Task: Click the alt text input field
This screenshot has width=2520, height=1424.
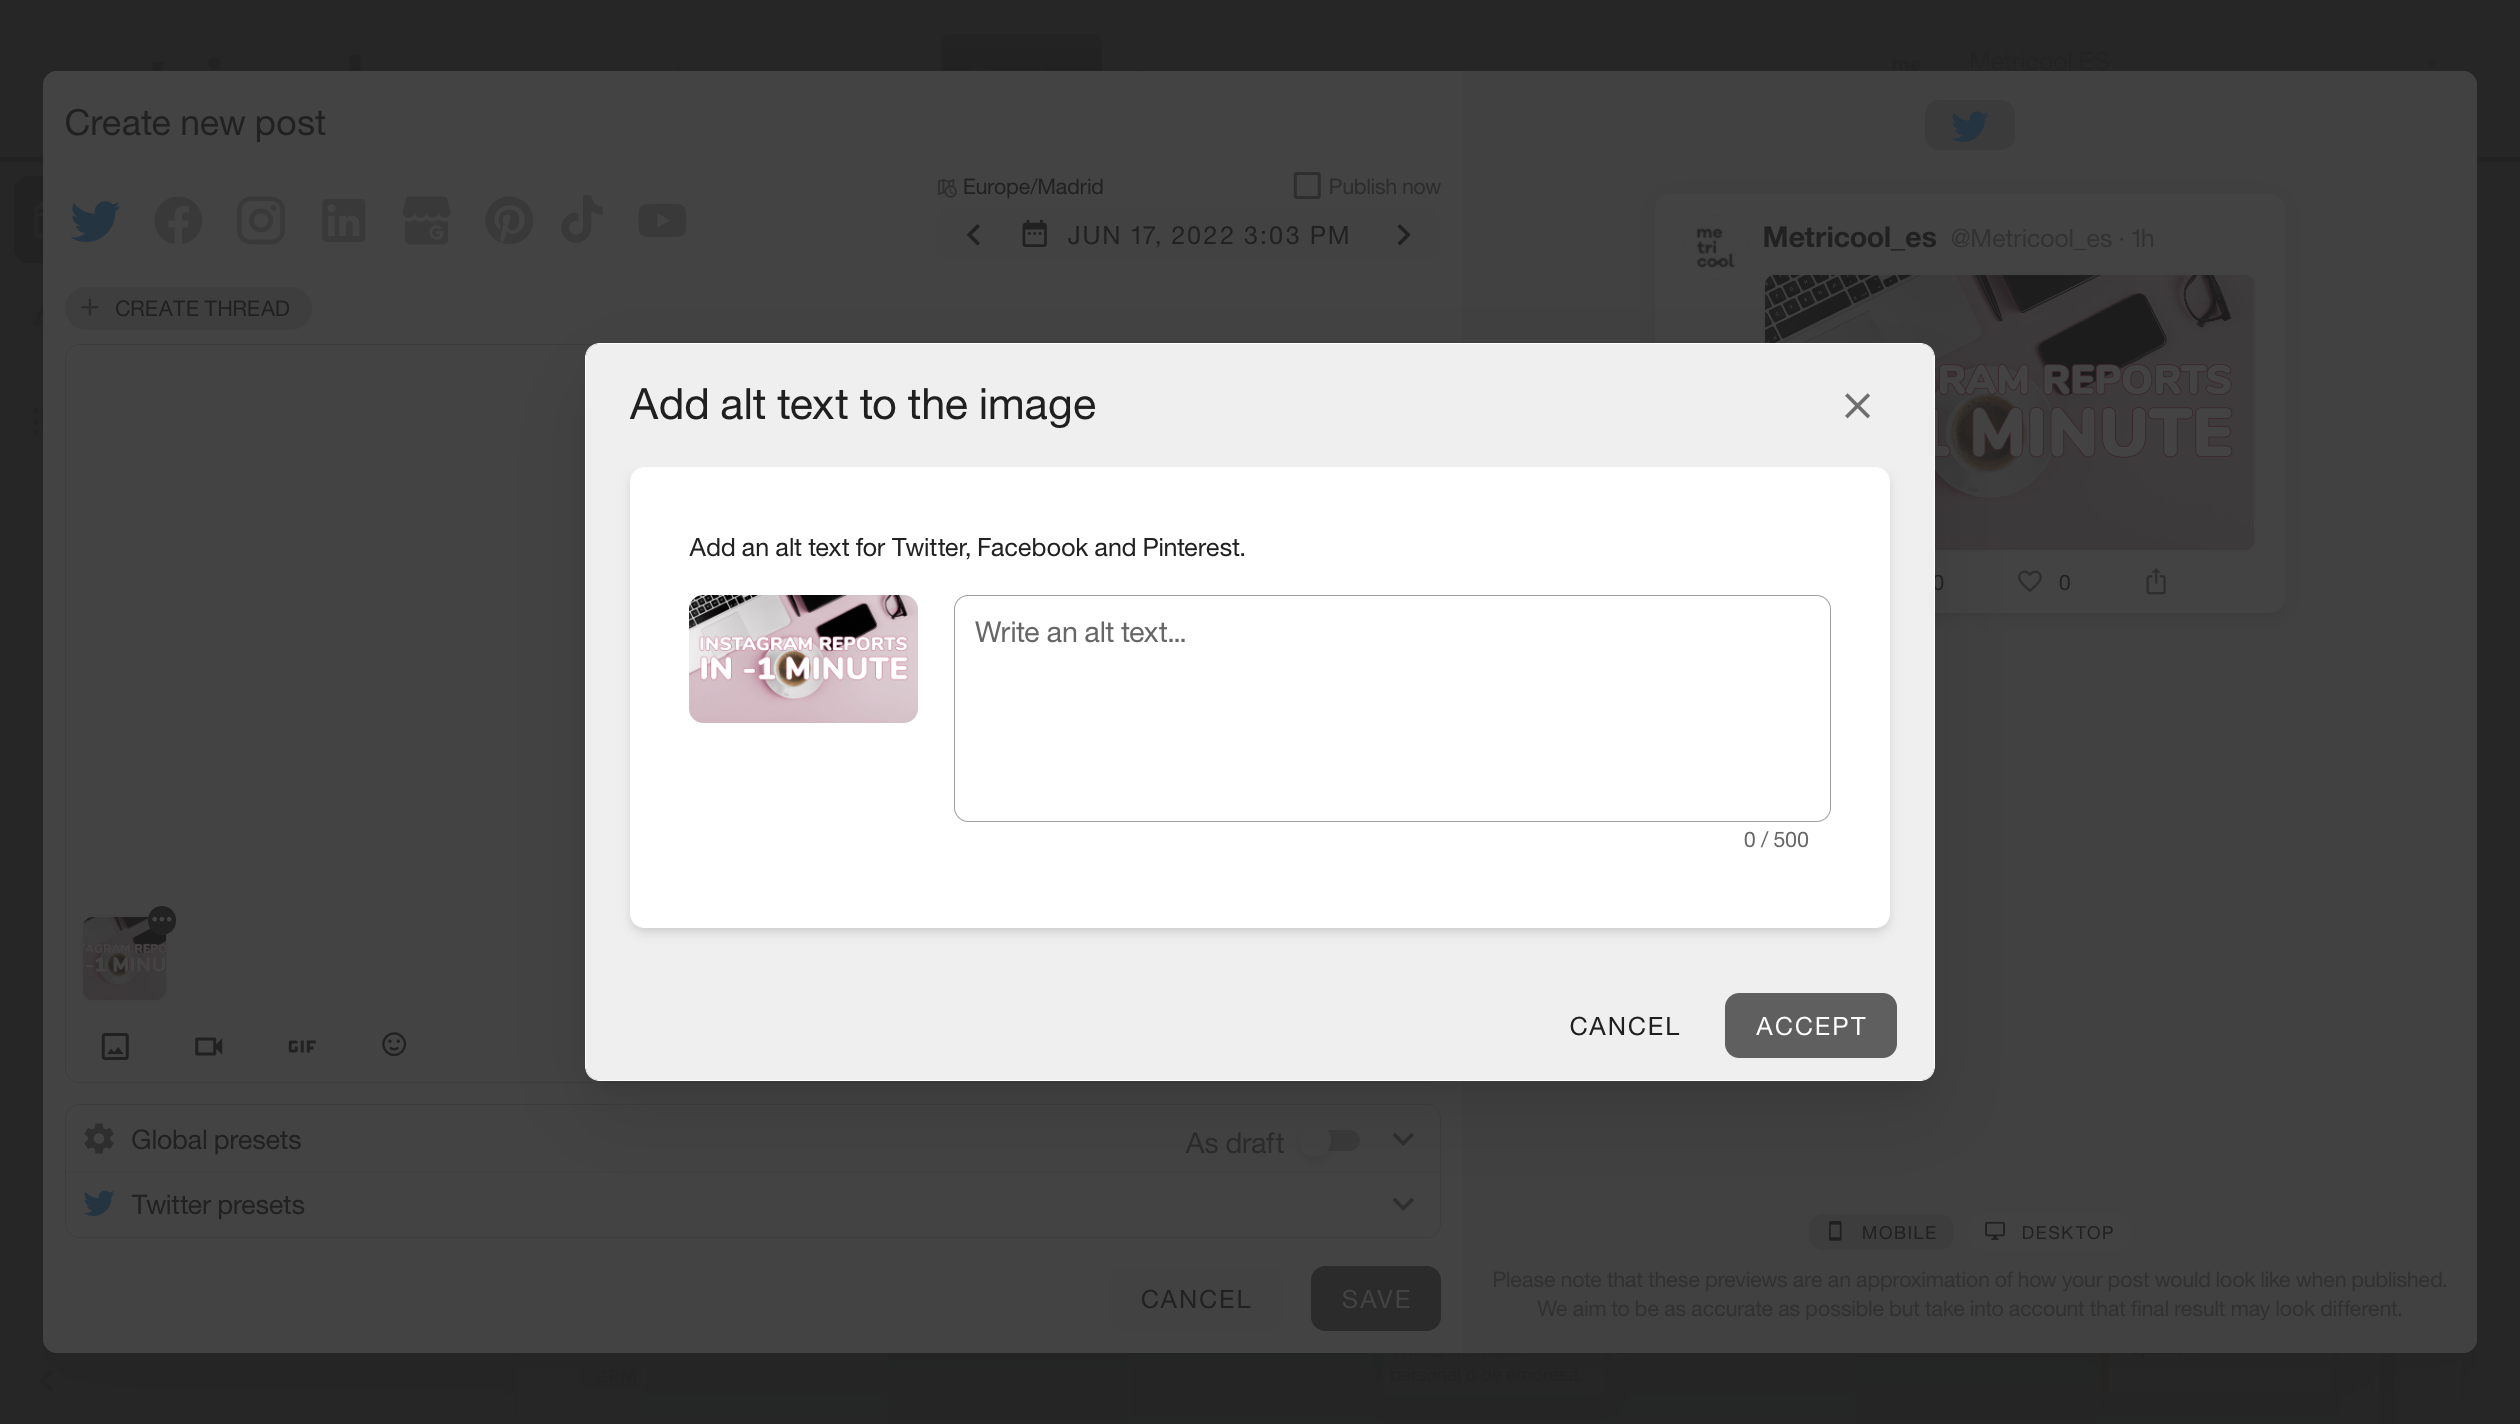Action: point(1392,708)
